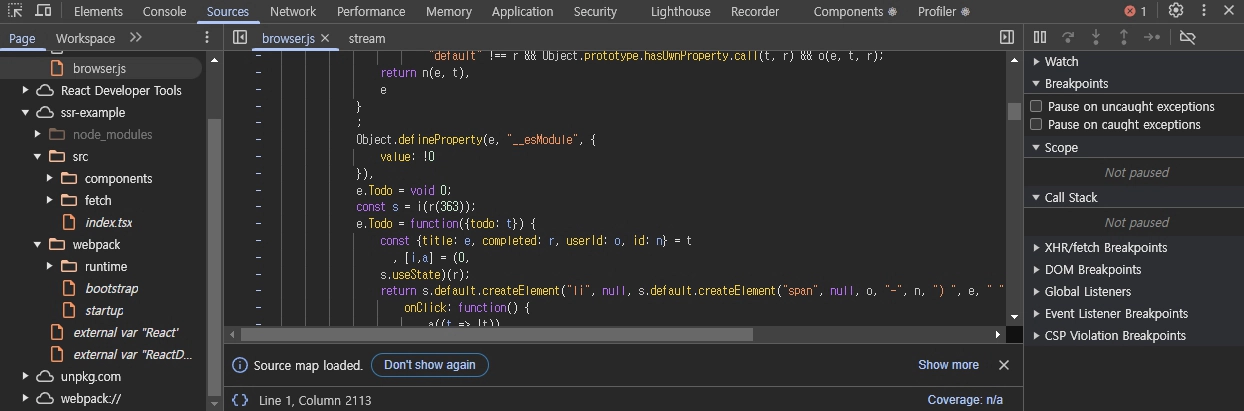The height and width of the screenshot is (411, 1244).
Task: Pause script execution button
Action: [x=1040, y=37]
